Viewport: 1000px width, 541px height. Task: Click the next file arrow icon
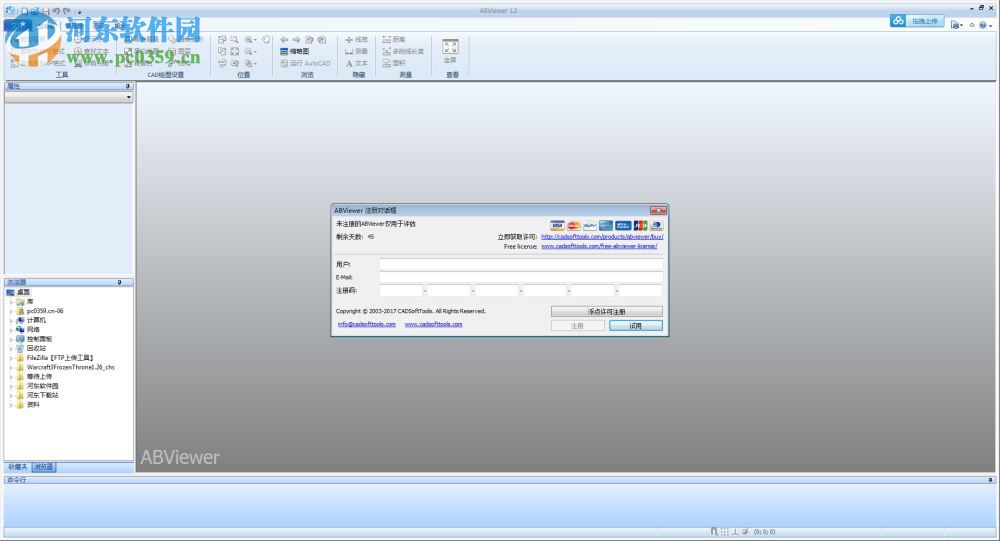coord(297,40)
